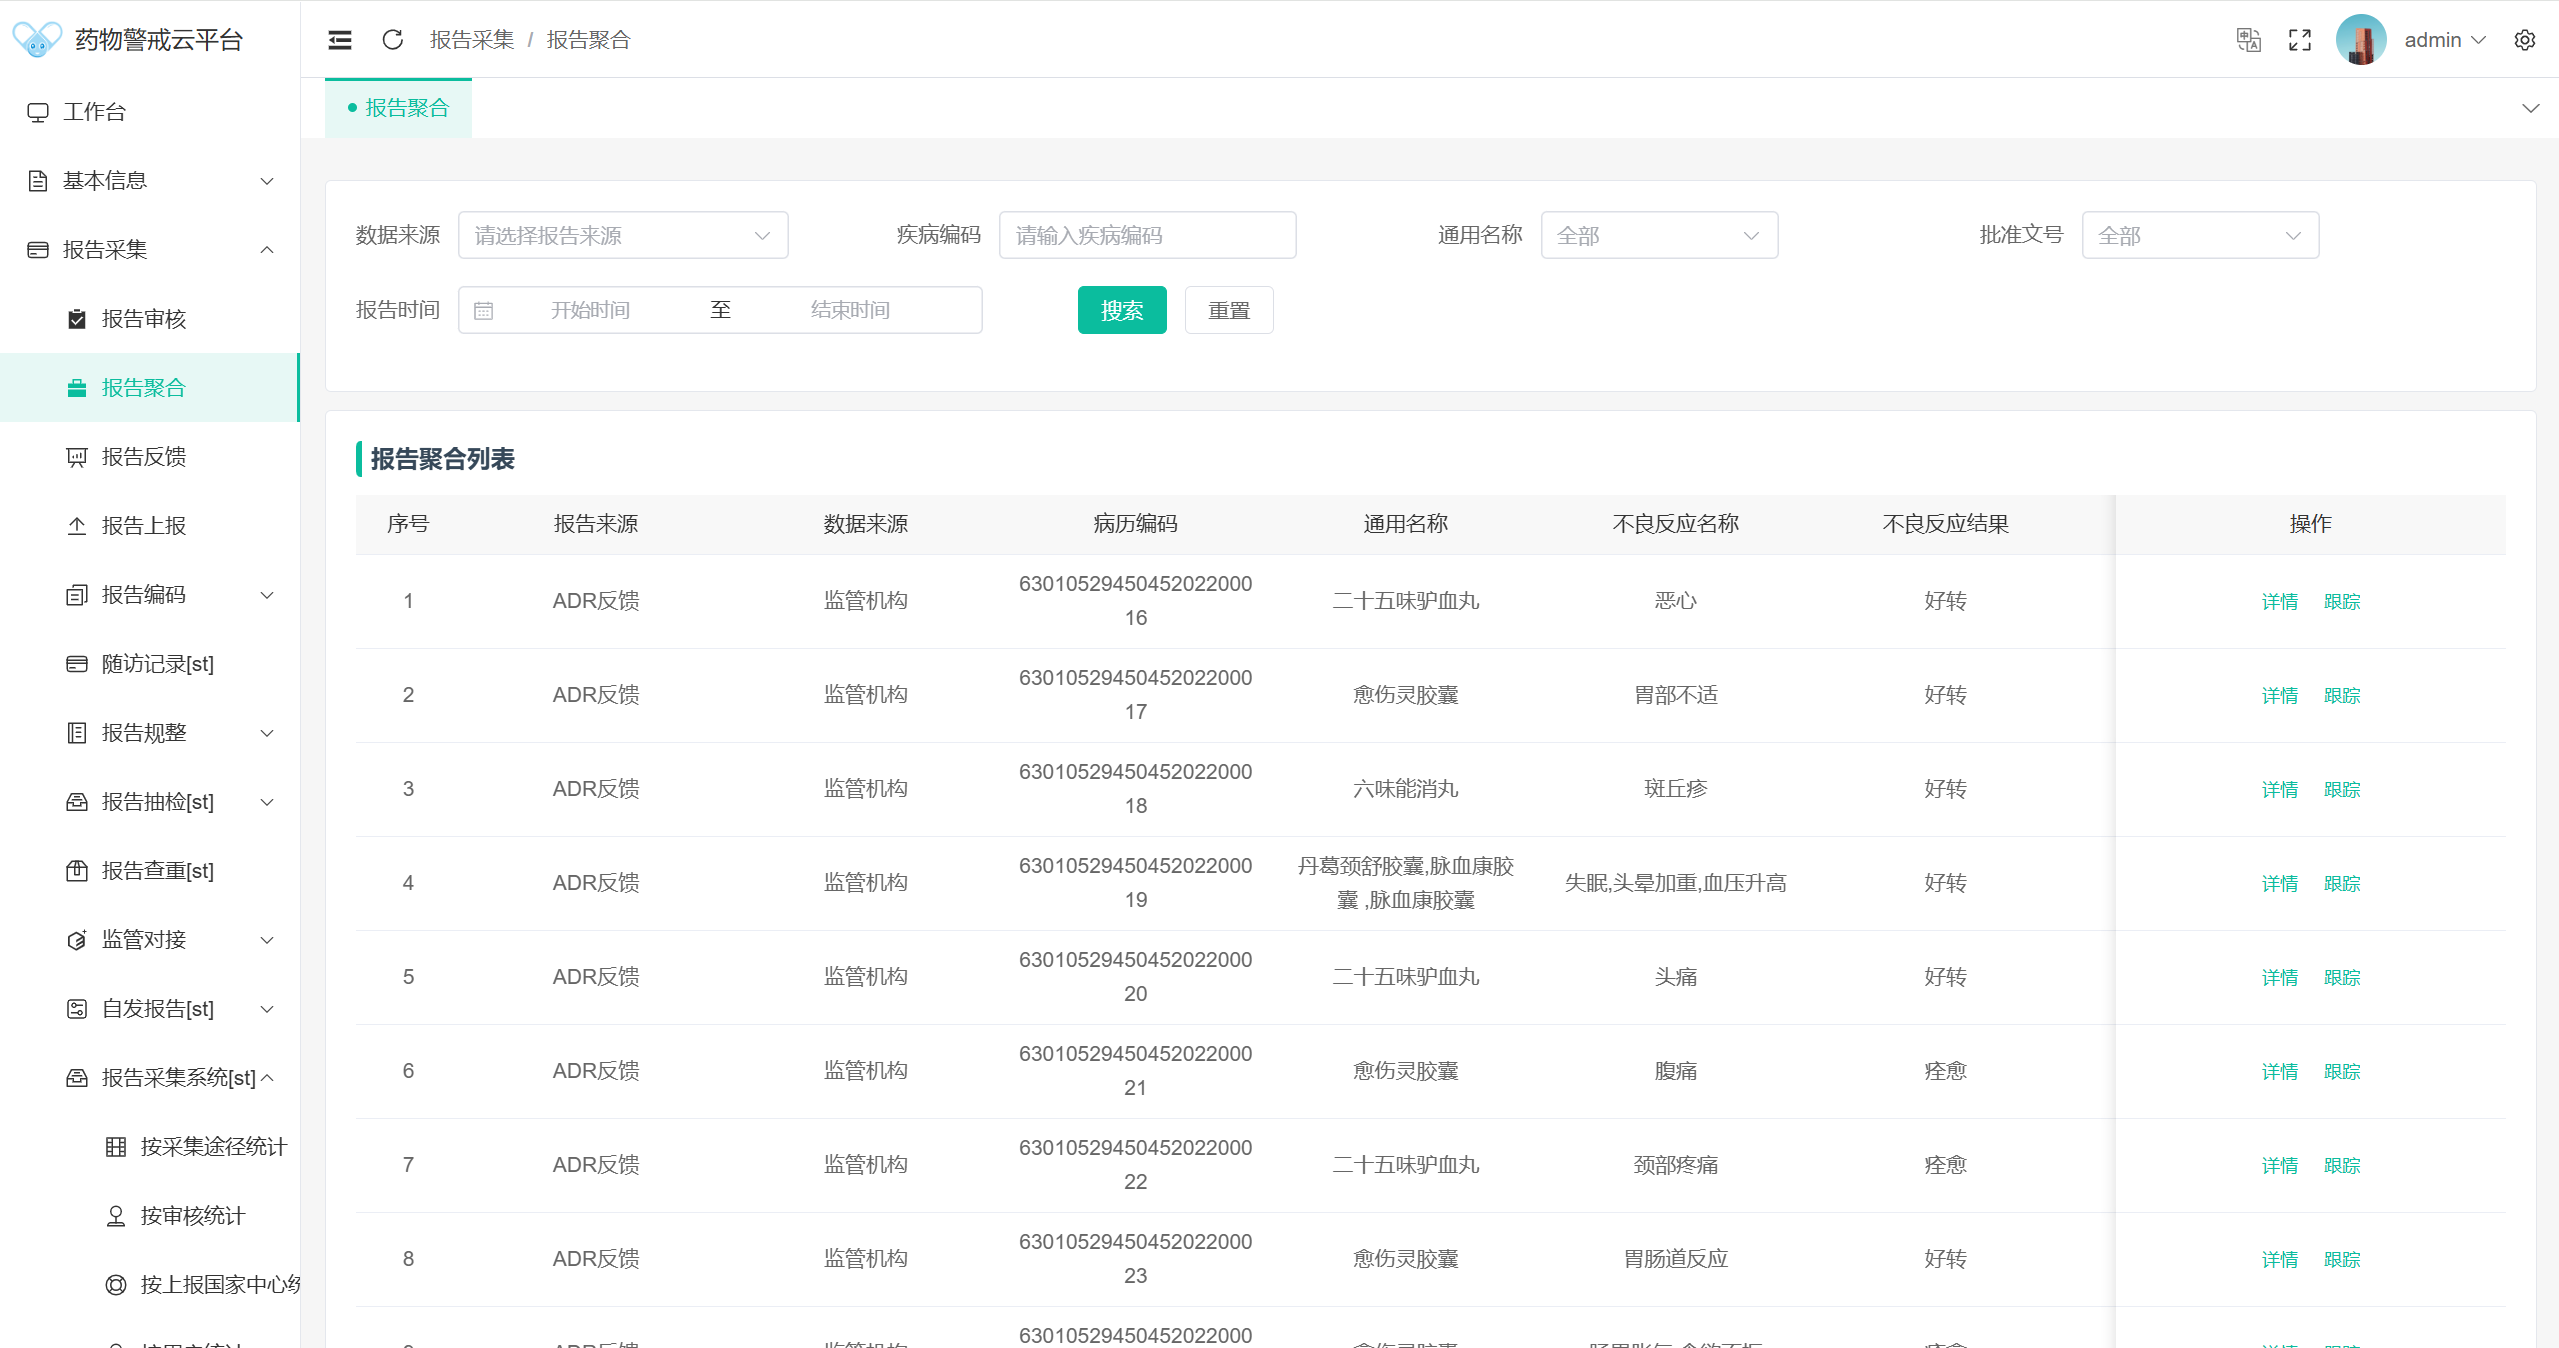Screen dimensions: 2559x1348
Task: Click the refresh page icon
Action: coord(393,40)
